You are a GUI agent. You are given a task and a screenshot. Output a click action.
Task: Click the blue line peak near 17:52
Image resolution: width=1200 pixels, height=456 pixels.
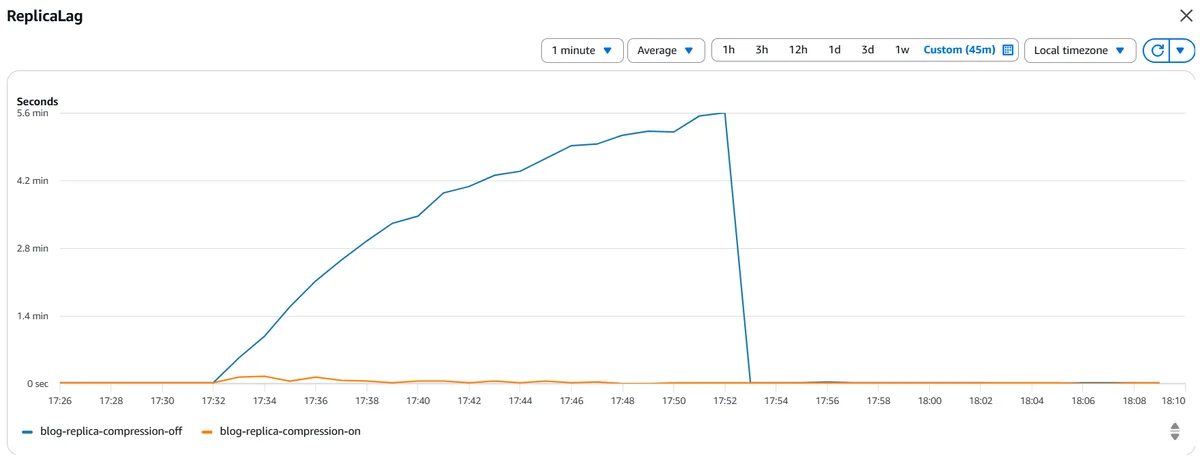point(724,113)
